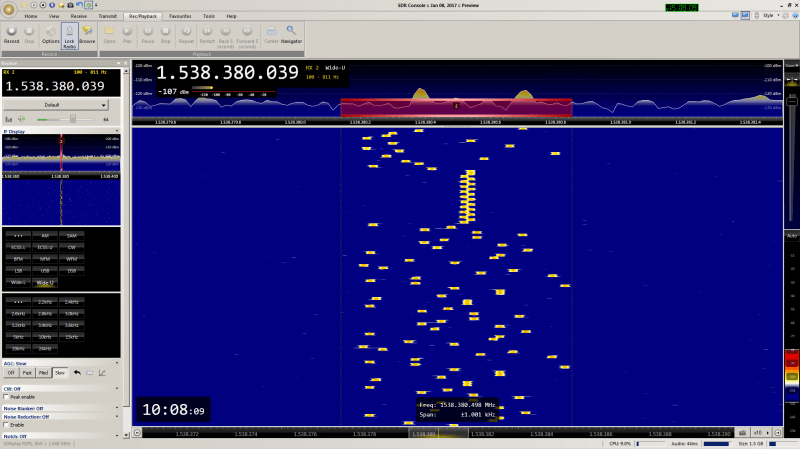
Task: Collapse the CW section arrow
Action: coord(117,388)
